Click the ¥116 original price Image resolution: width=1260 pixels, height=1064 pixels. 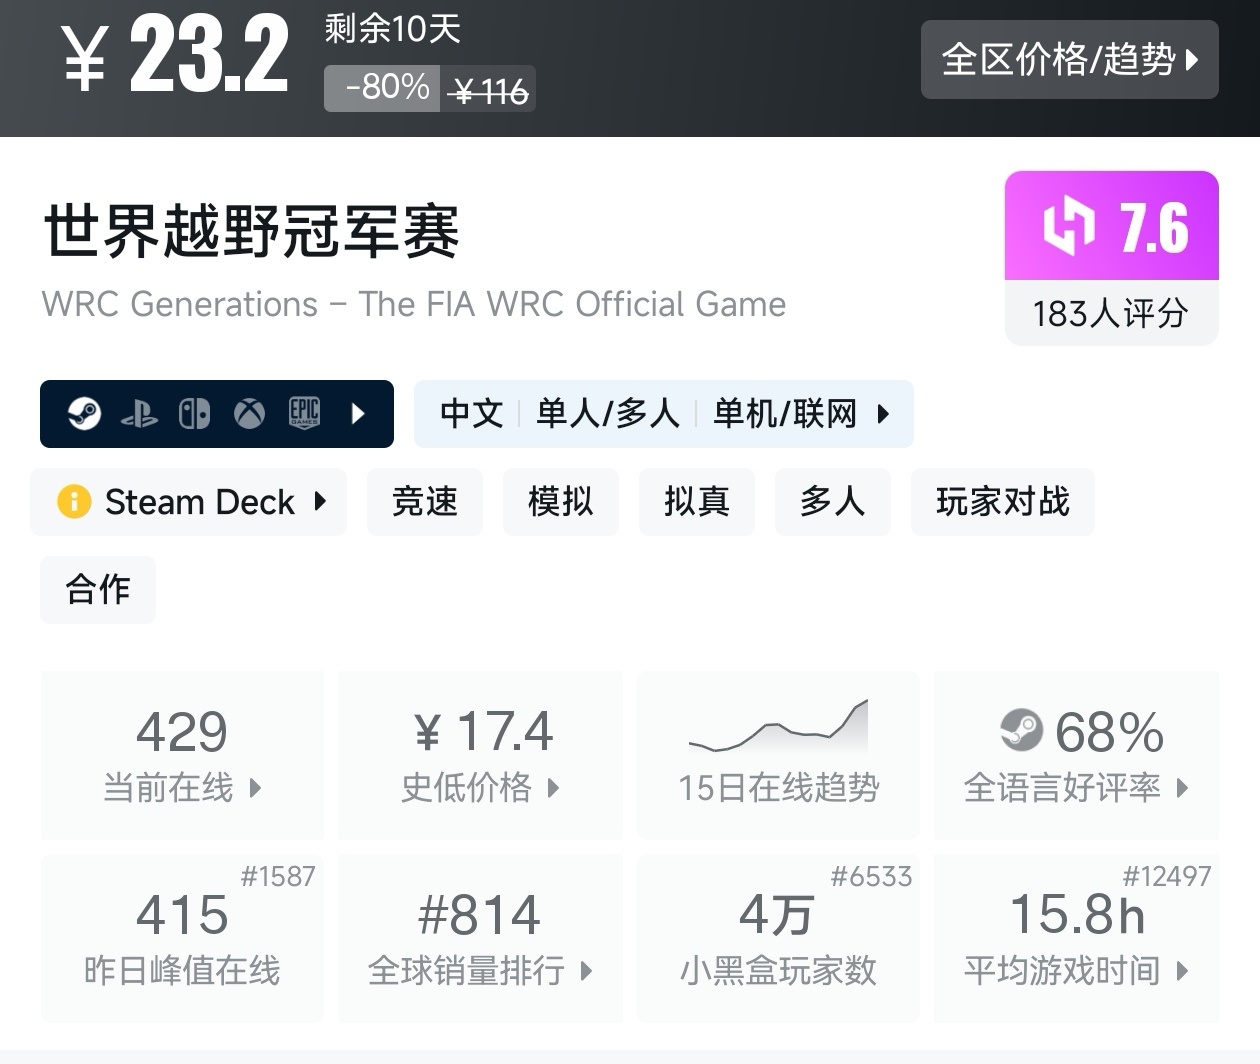click(x=490, y=90)
